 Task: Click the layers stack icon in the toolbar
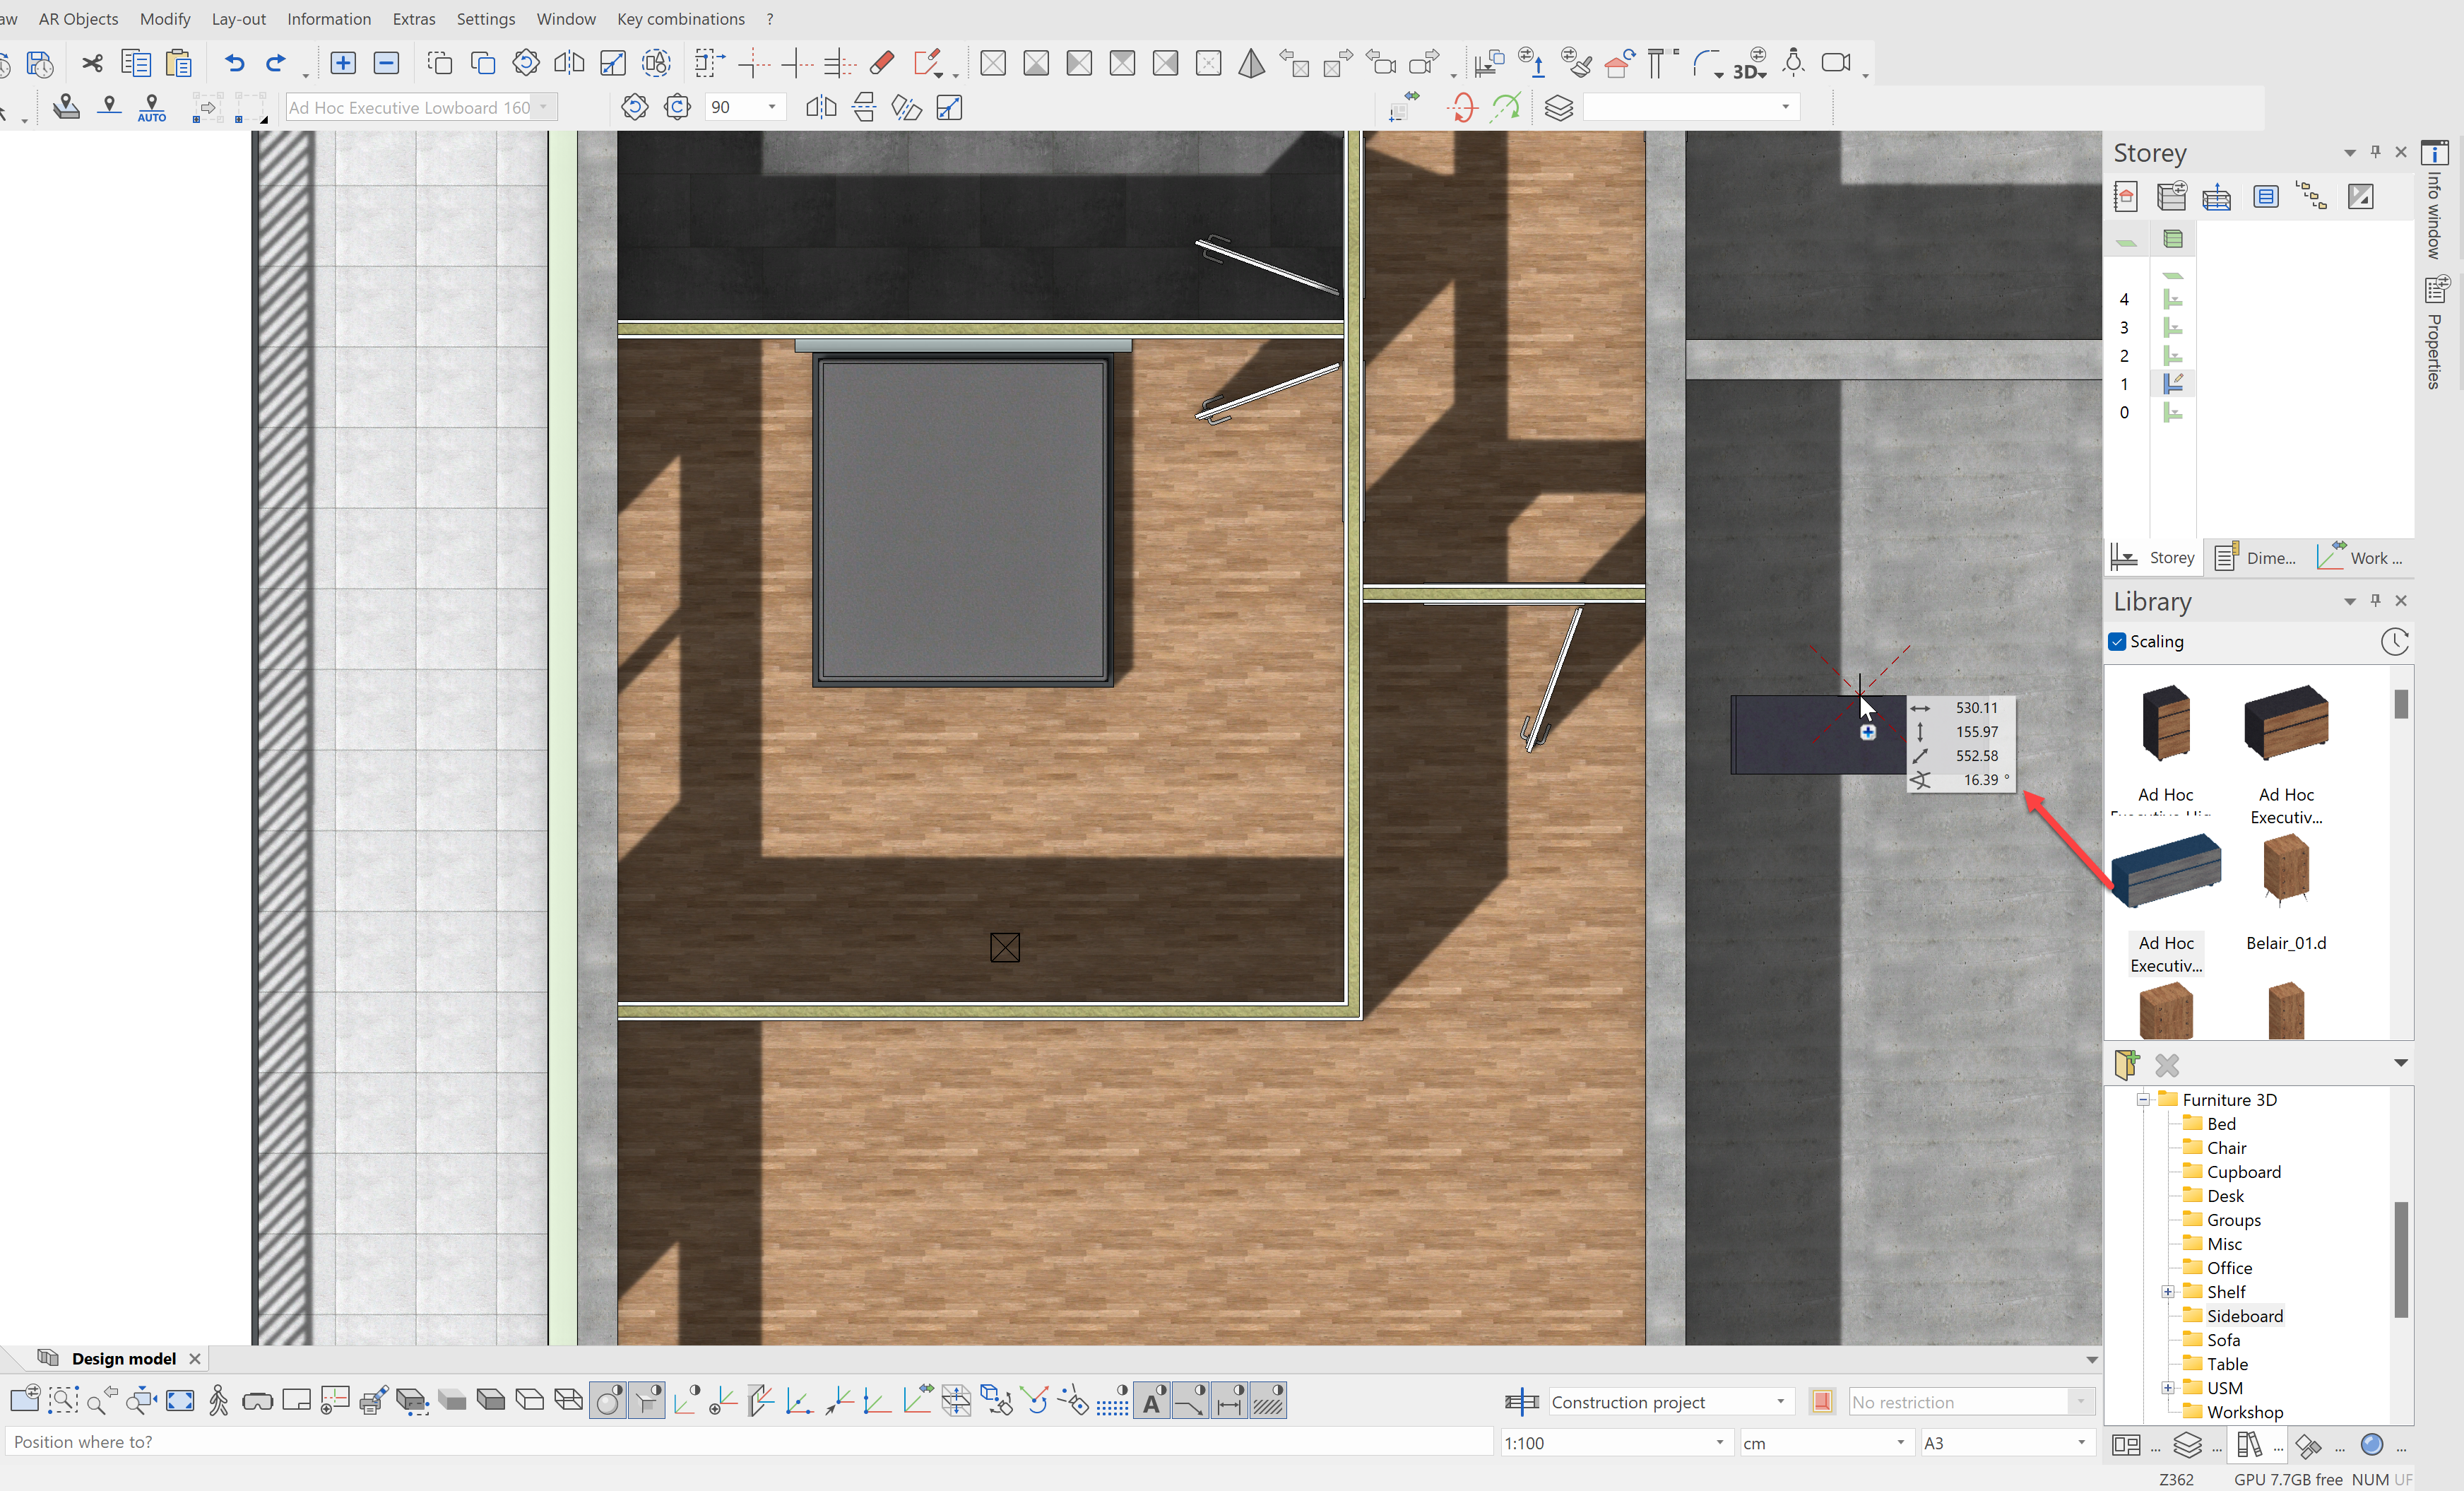pos(1559,108)
